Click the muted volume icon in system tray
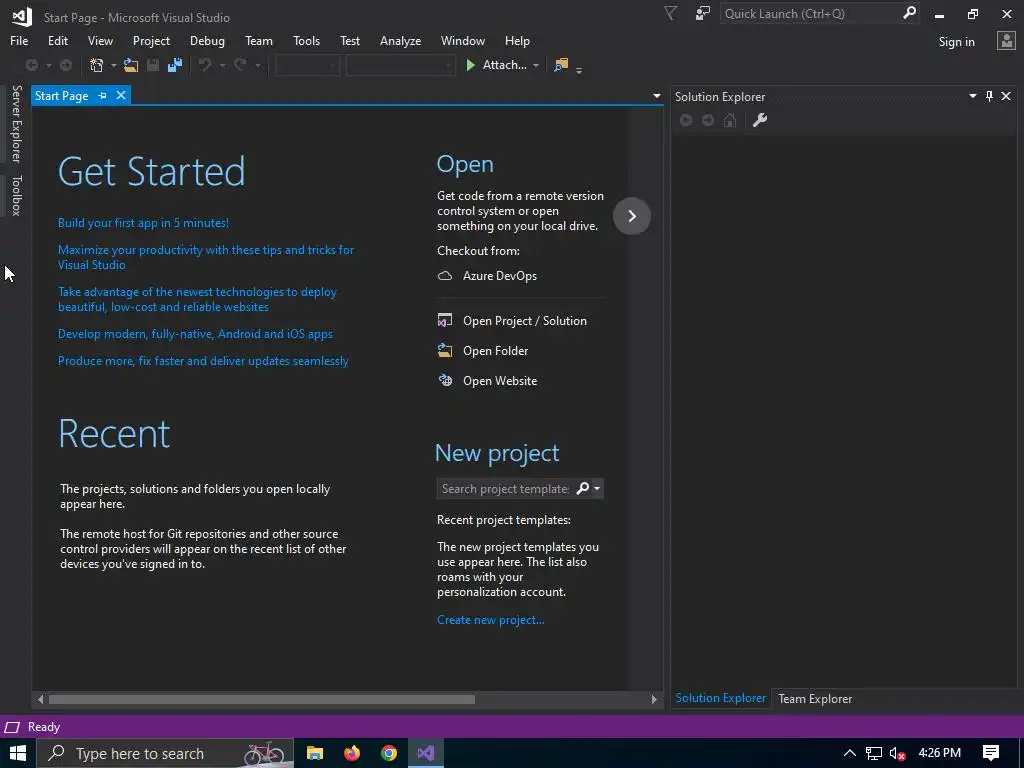Image resolution: width=1024 pixels, height=768 pixels. (x=897, y=754)
